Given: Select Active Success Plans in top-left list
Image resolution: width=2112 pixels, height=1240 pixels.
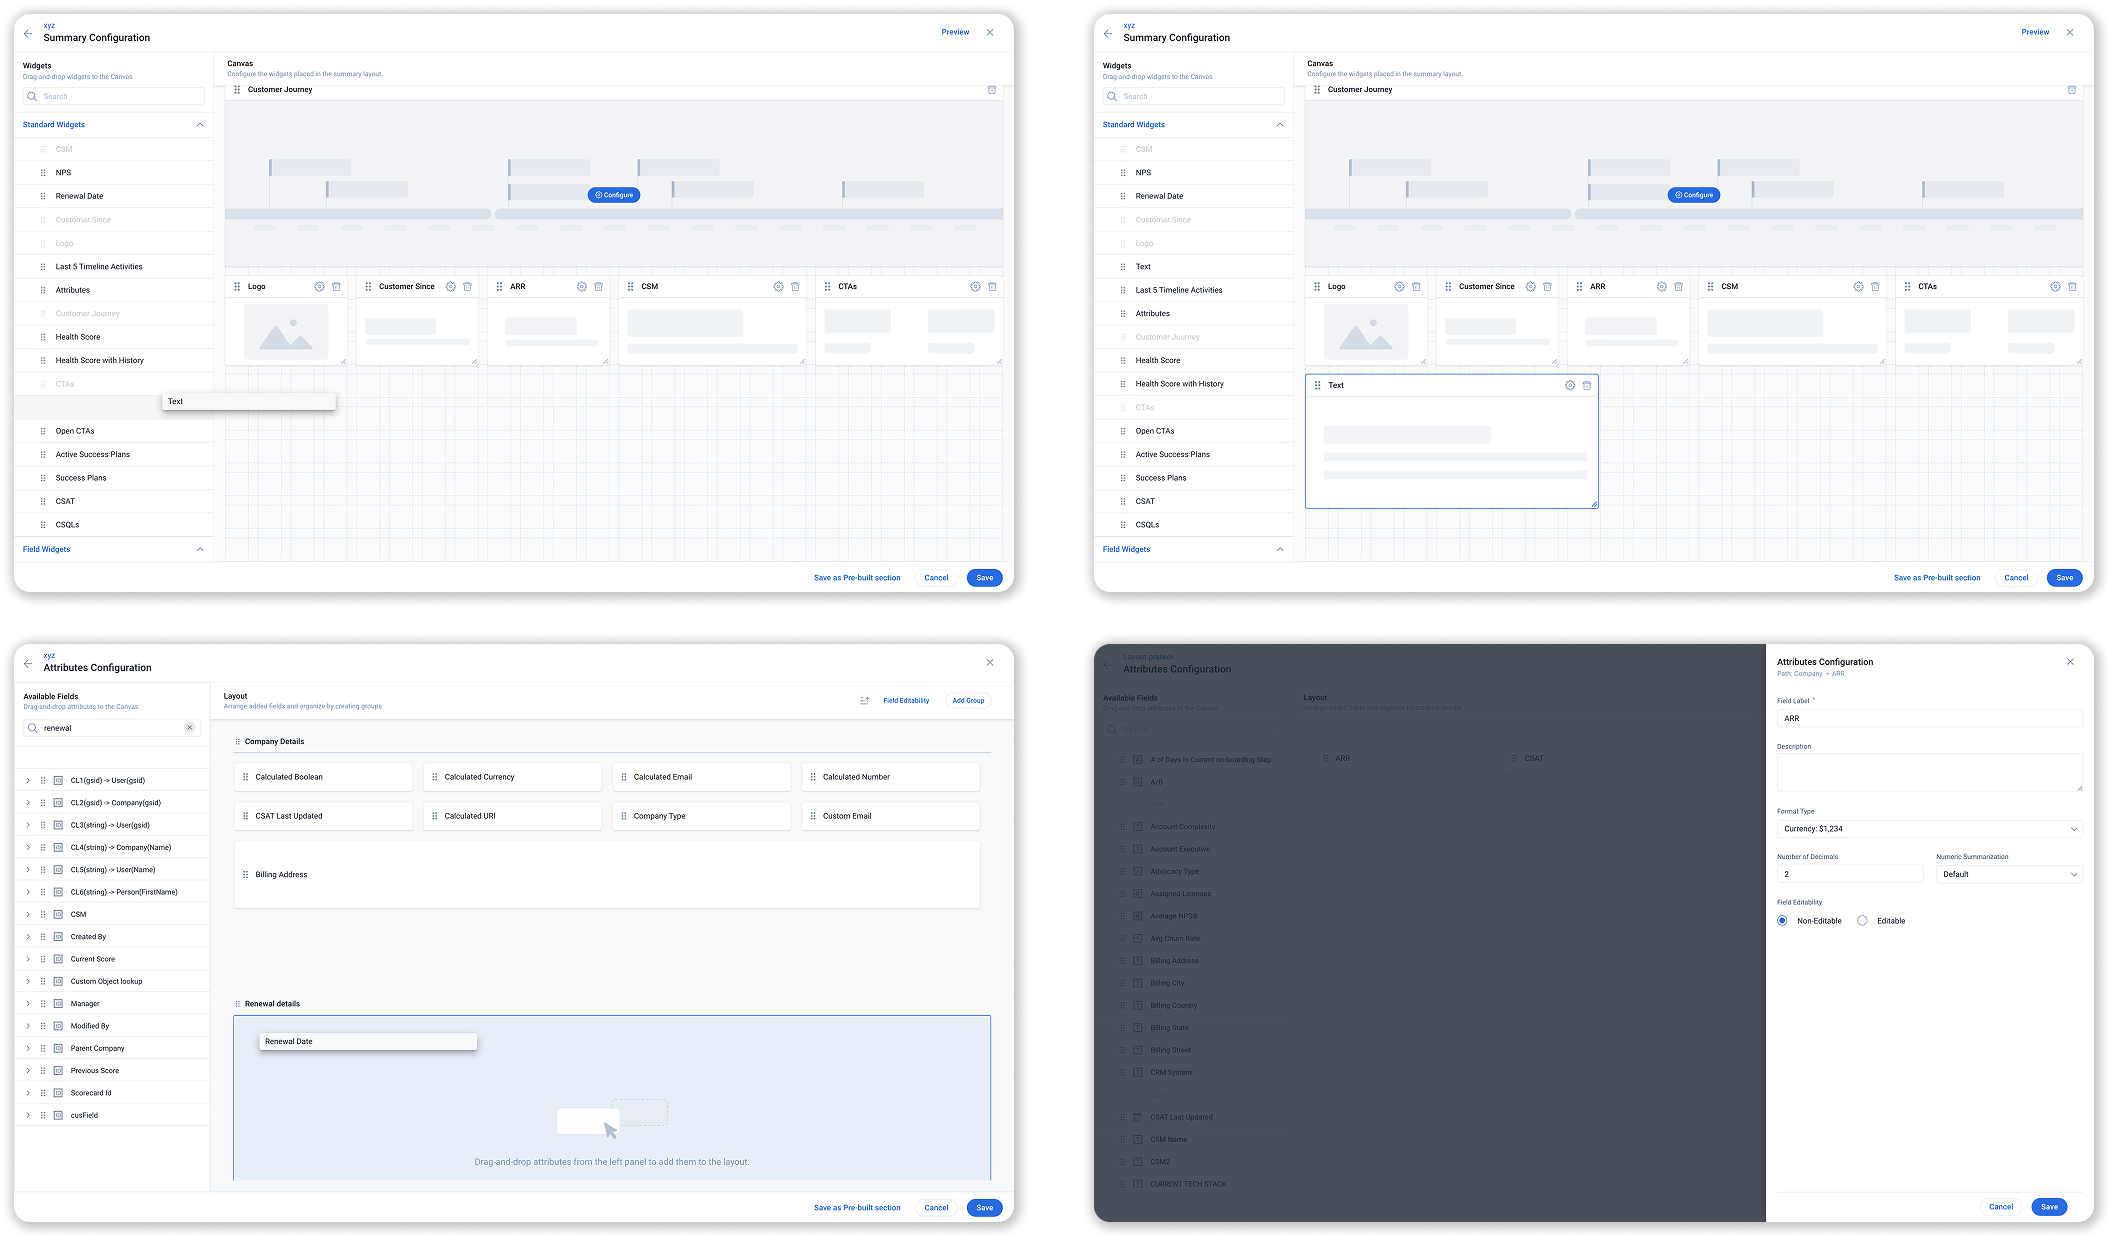Looking at the screenshot, I should 114,455.
